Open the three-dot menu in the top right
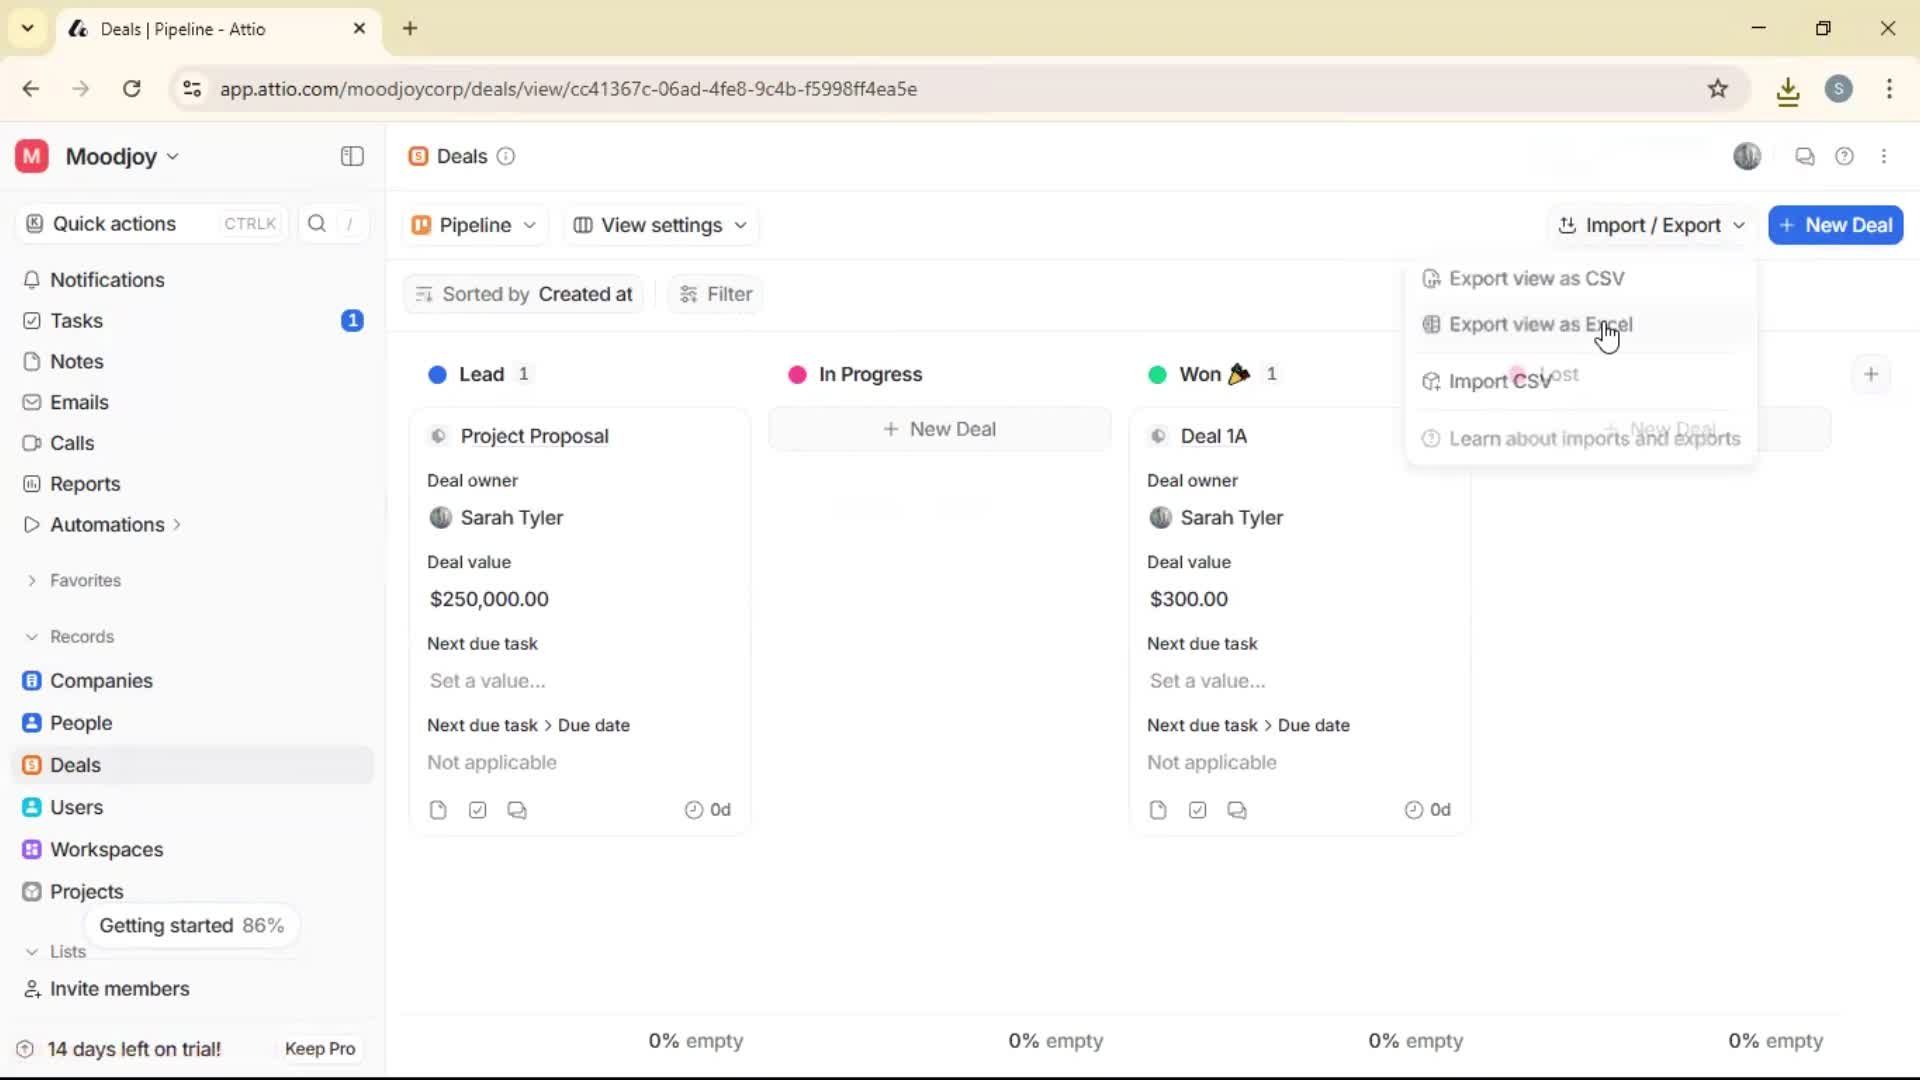This screenshot has width=1920, height=1080. click(1885, 156)
